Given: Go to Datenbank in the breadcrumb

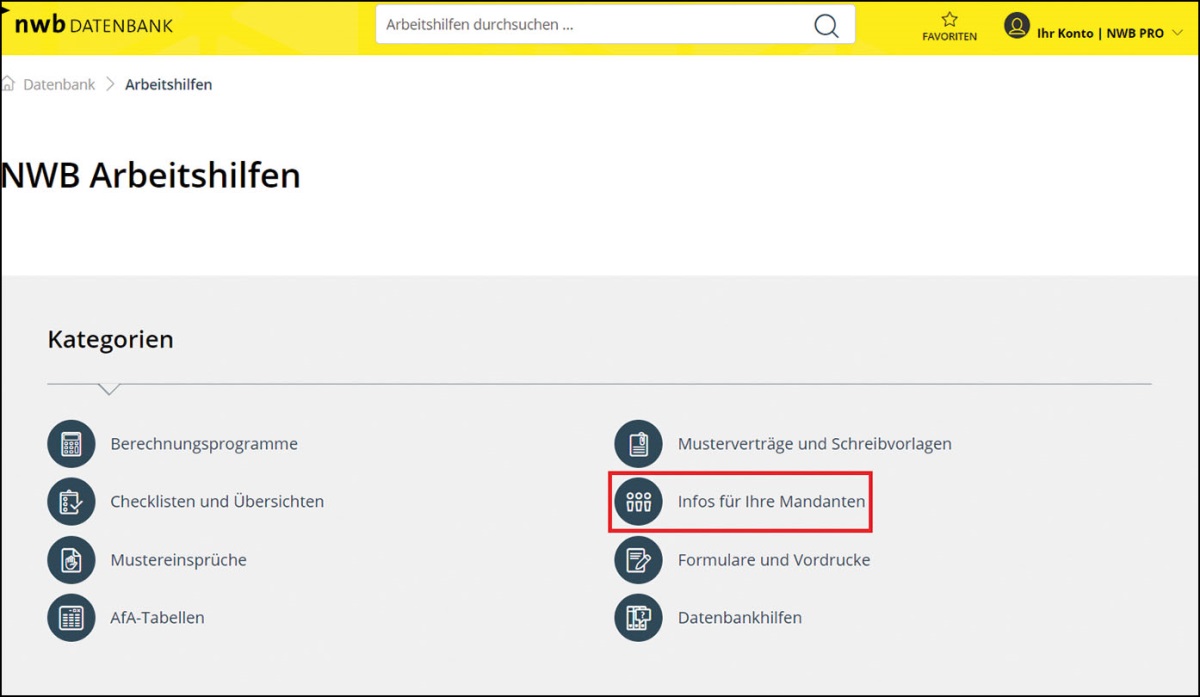Looking at the screenshot, I should (x=59, y=85).
